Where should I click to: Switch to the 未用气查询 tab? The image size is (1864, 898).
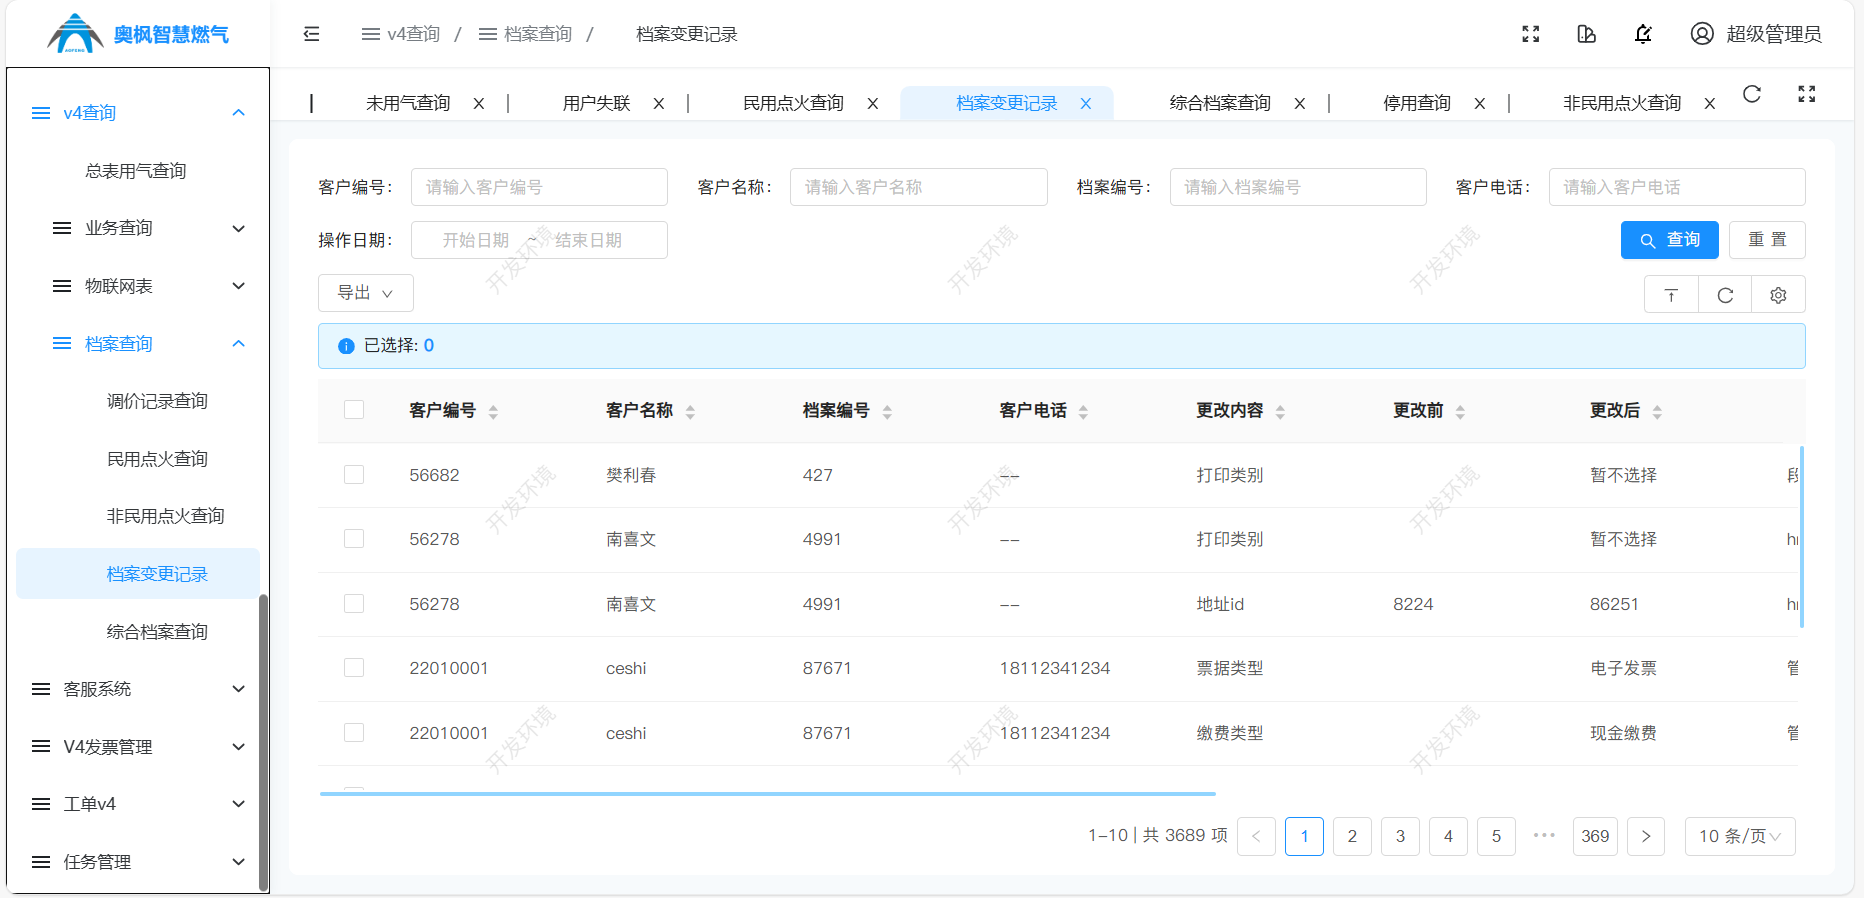[408, 103]
